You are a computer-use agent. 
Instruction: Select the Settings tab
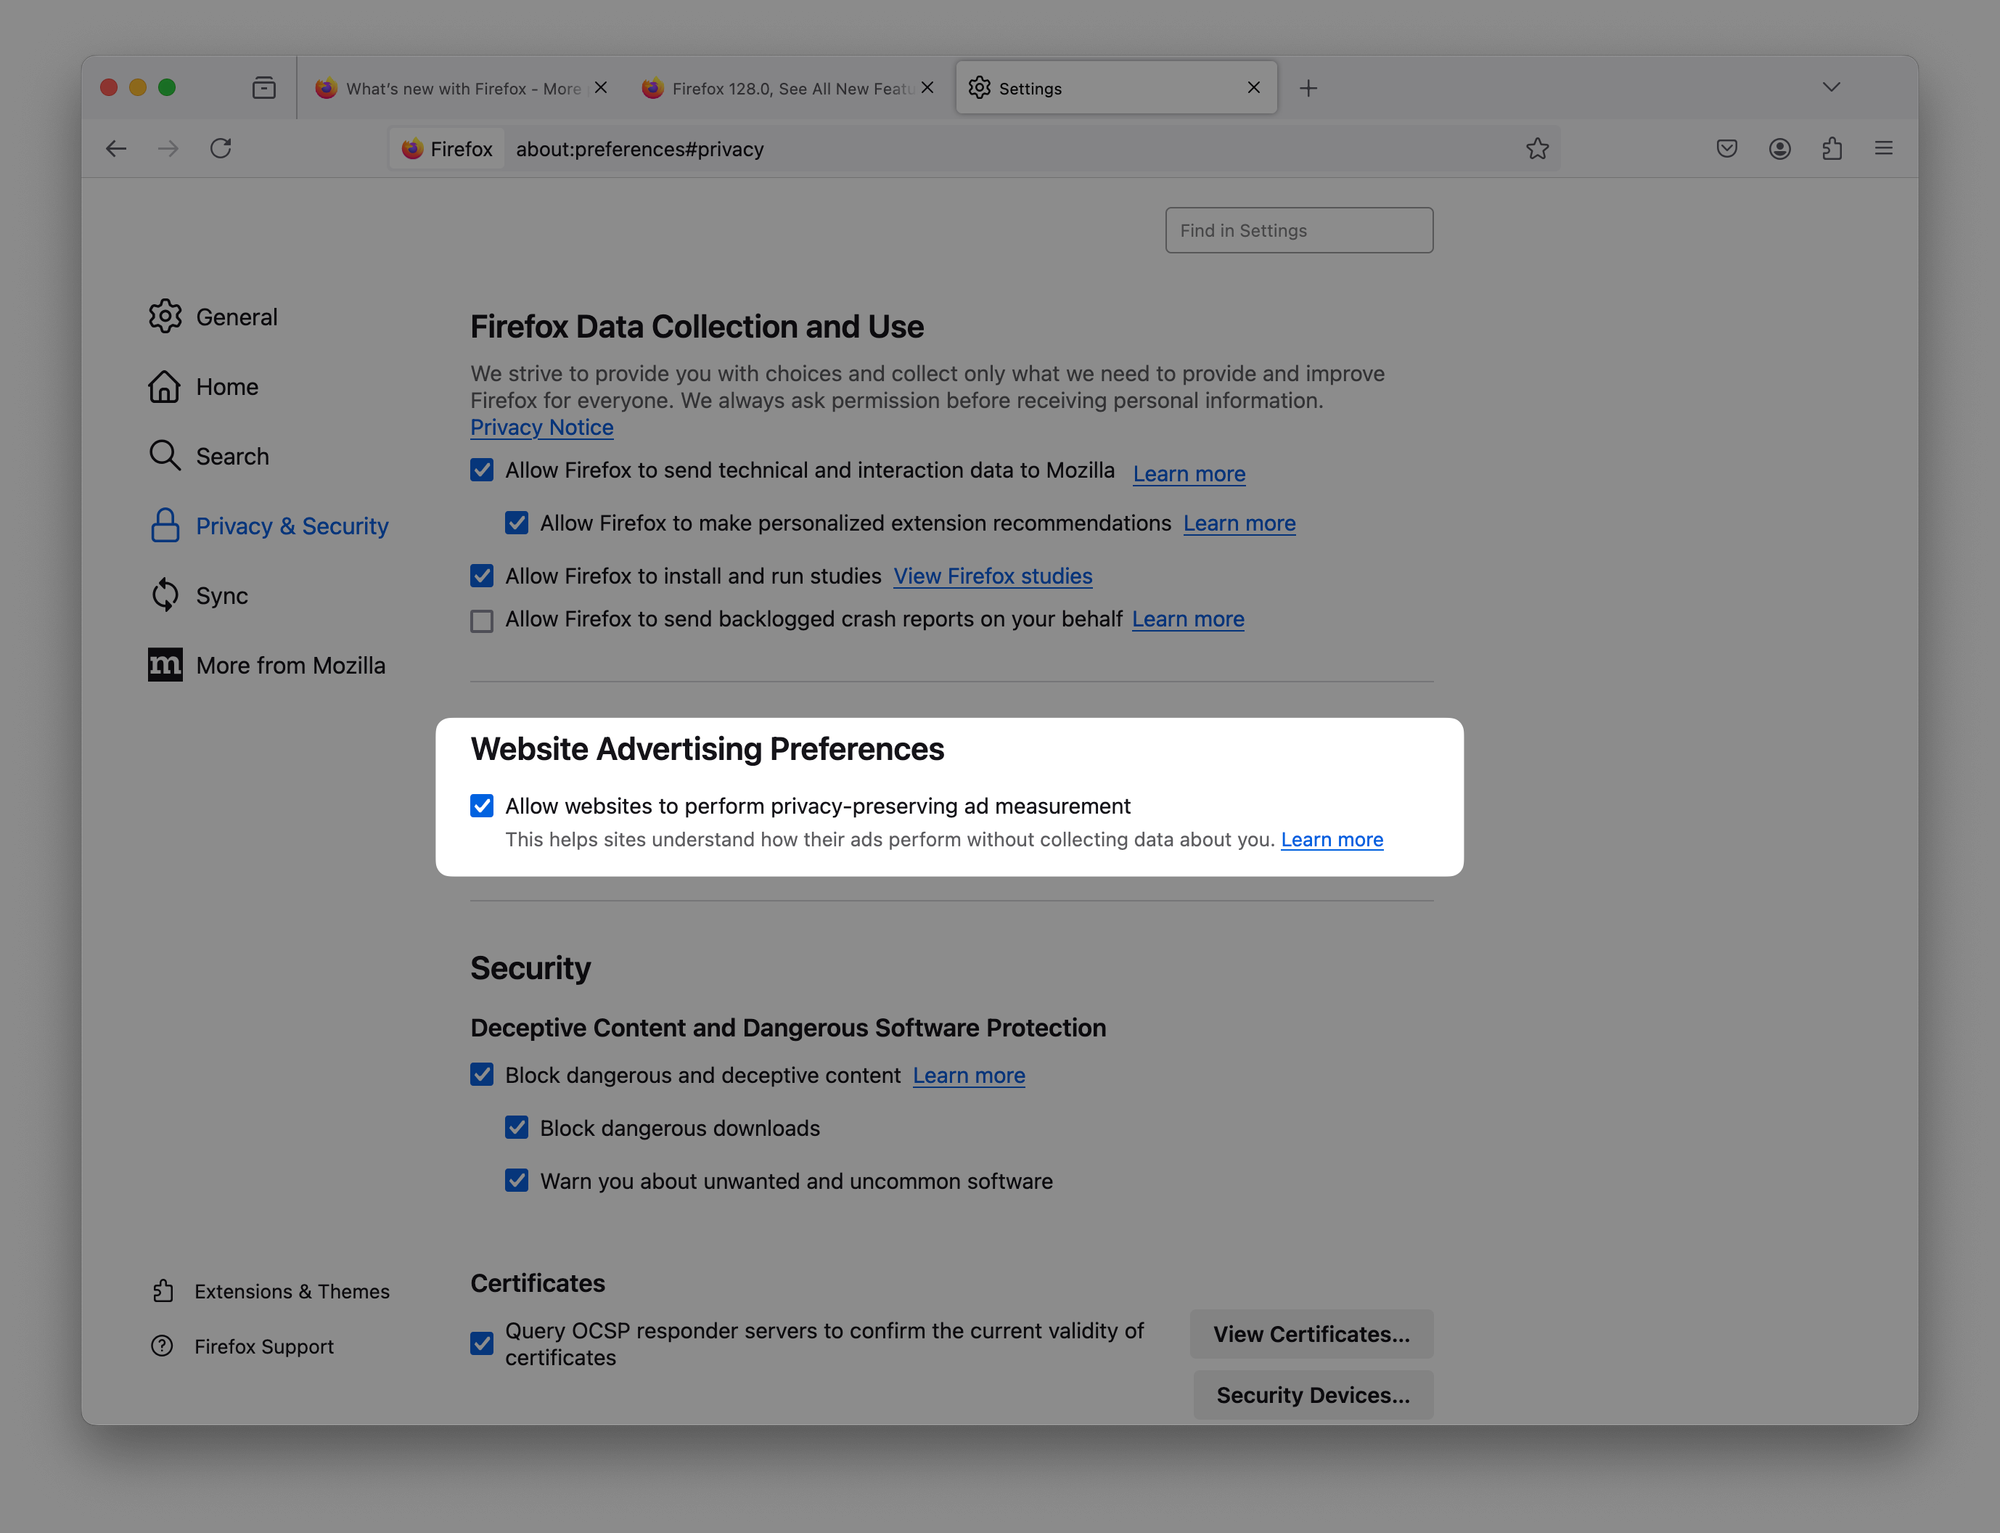(x=1116, y=88)
